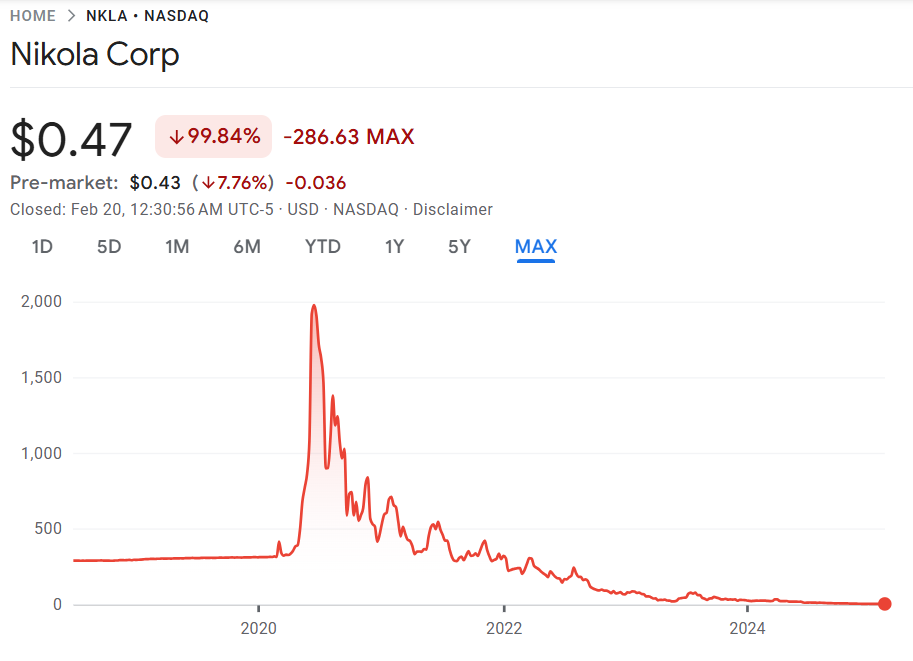Open the Disclaimer link

pos(452,210)
